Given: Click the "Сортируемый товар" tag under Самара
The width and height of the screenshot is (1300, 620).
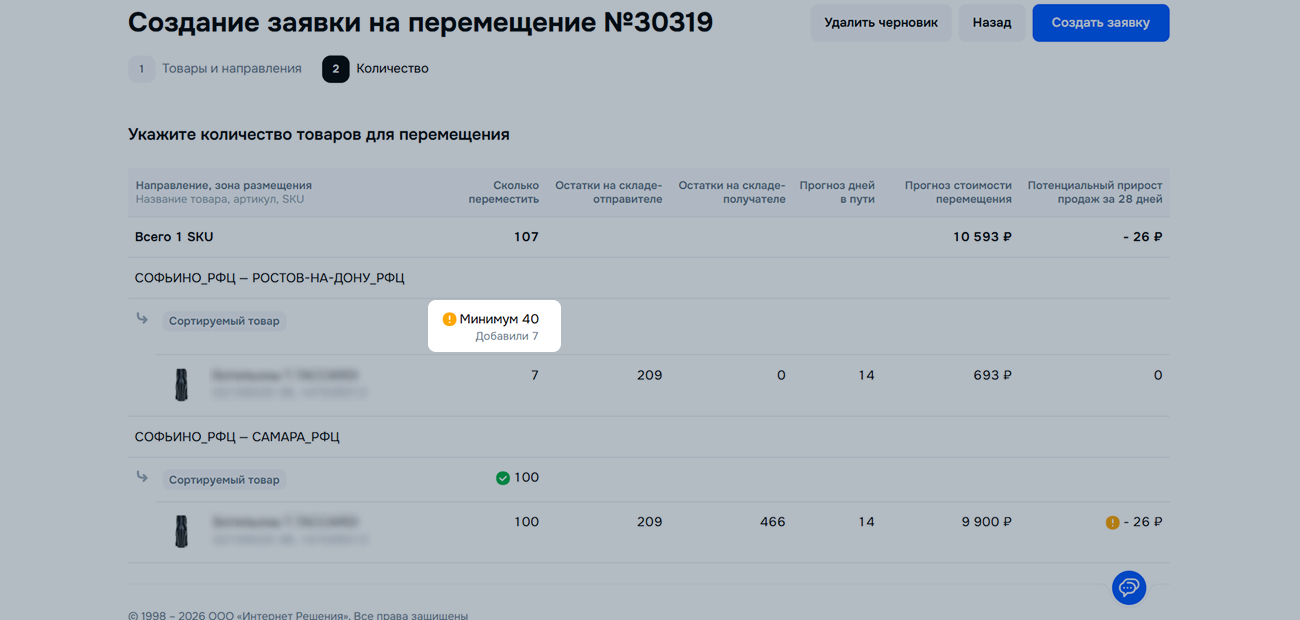Looking at the screenshot, I should click(224, 480).
